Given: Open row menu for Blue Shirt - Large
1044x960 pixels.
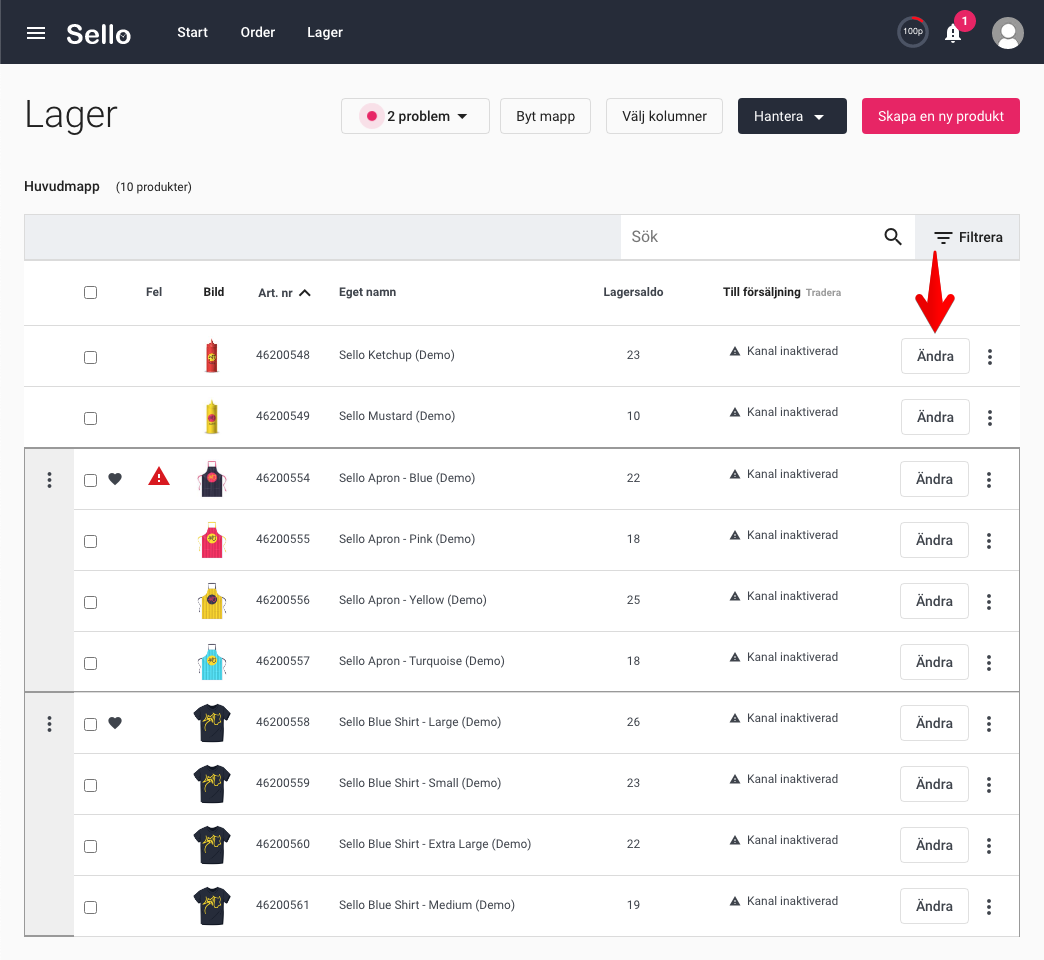Looking at the screenshot, I should click(989, 724).
